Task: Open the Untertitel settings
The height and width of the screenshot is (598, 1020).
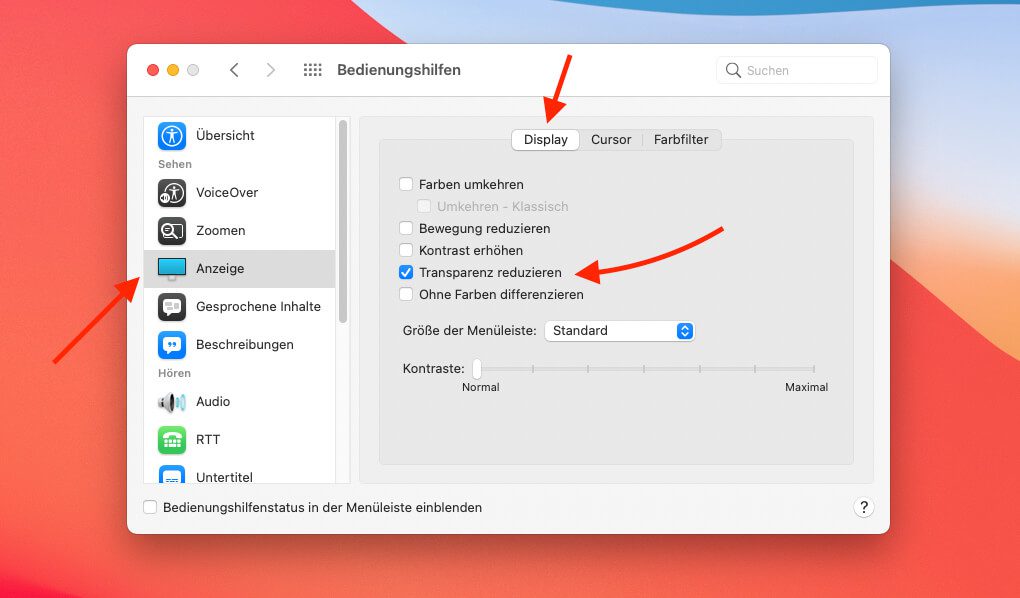Action: tap(172, 477)
